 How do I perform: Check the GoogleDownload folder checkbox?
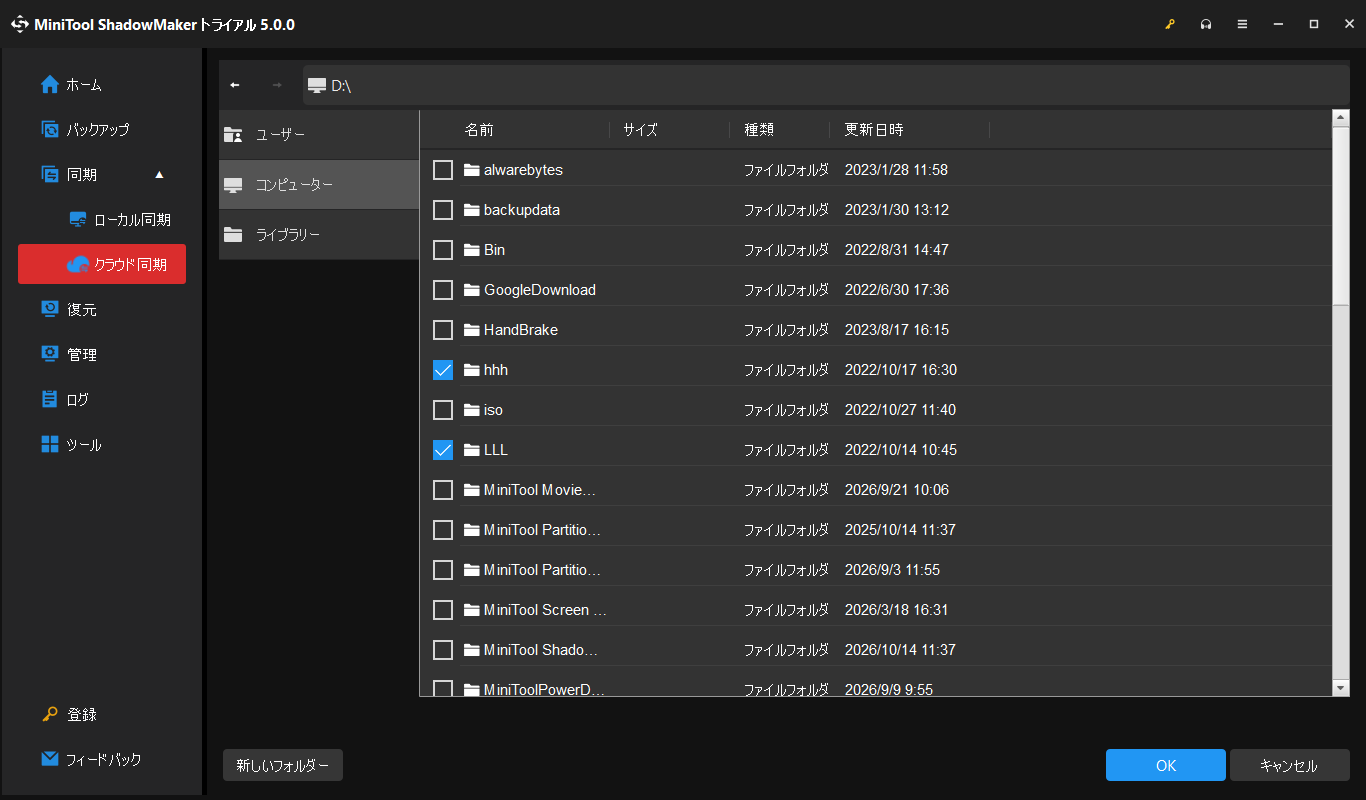(443, 290)
